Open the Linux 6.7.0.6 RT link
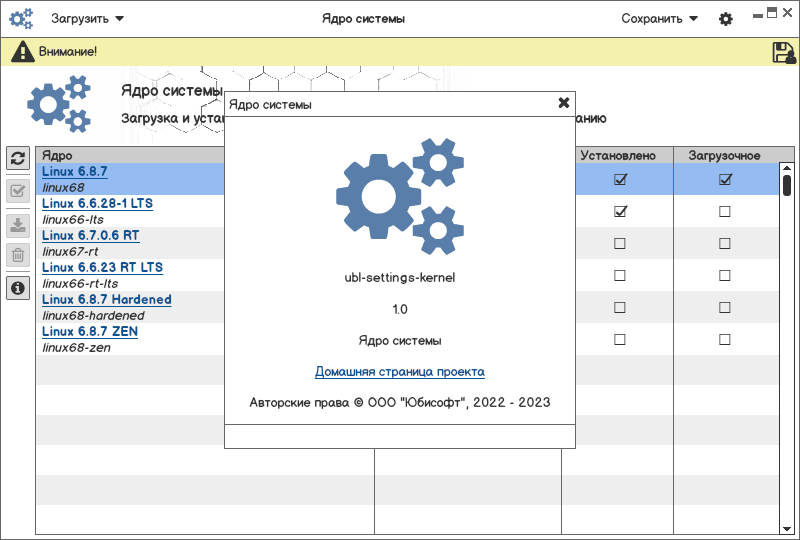Screen dimensions: 800x540 click(x=90, y=235)
